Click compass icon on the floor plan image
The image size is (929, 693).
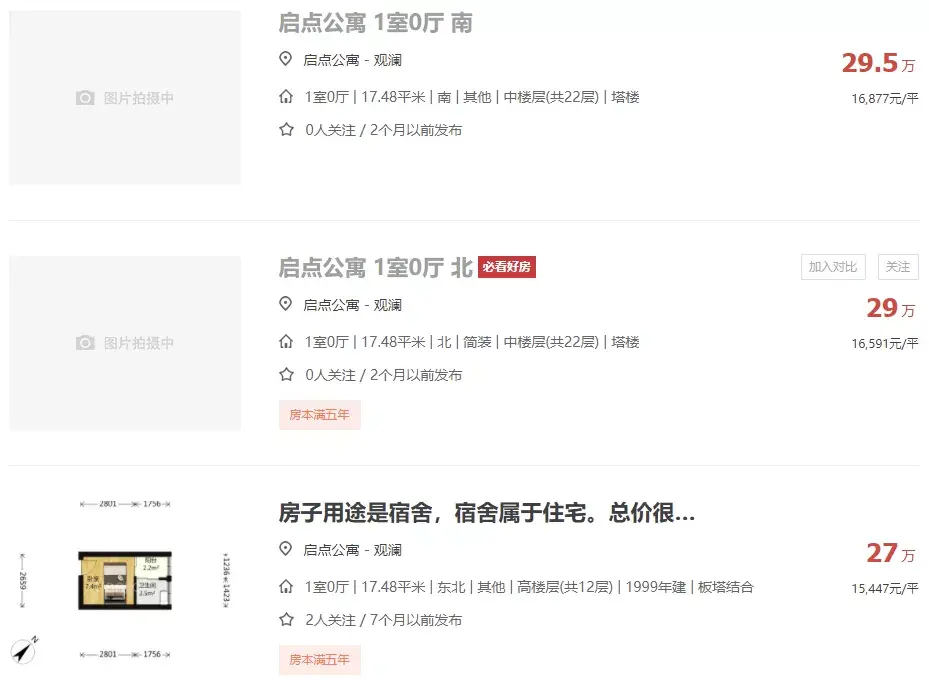click(x=23, y=650)
